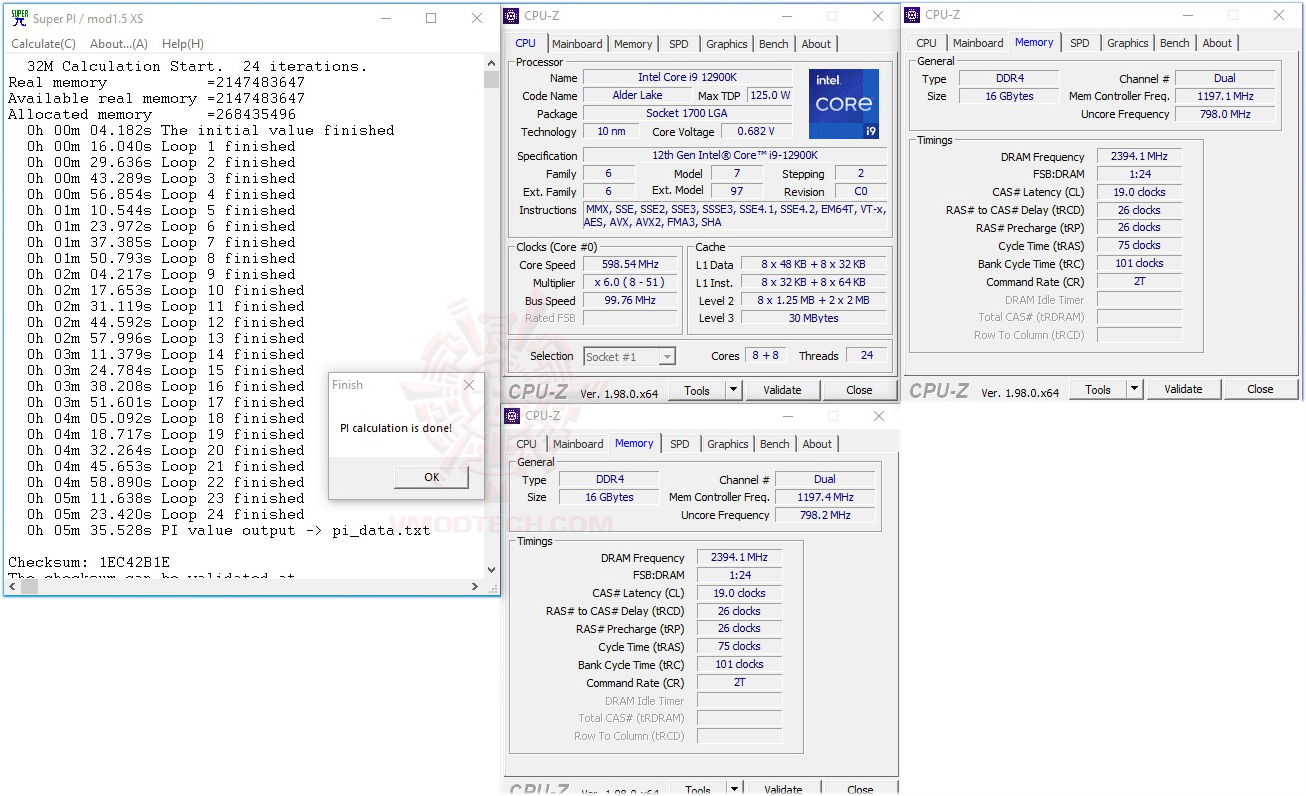This screenshot has width=1306, height=796.
Task: Open Bench tab in the CPU-Z Processor window
Action: pos(774,44)
